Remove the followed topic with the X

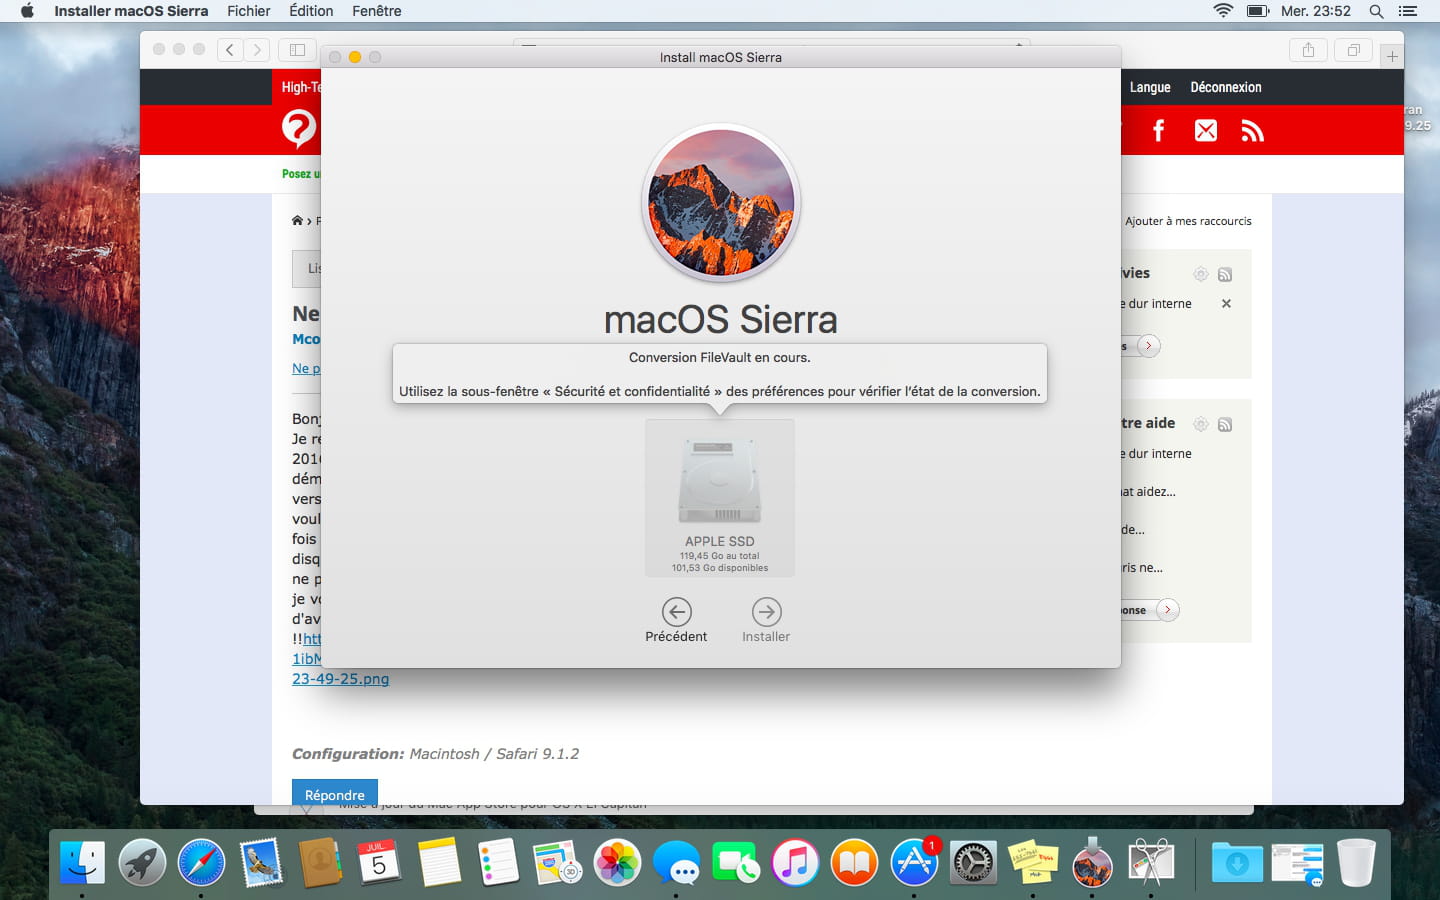[1226, 303]
